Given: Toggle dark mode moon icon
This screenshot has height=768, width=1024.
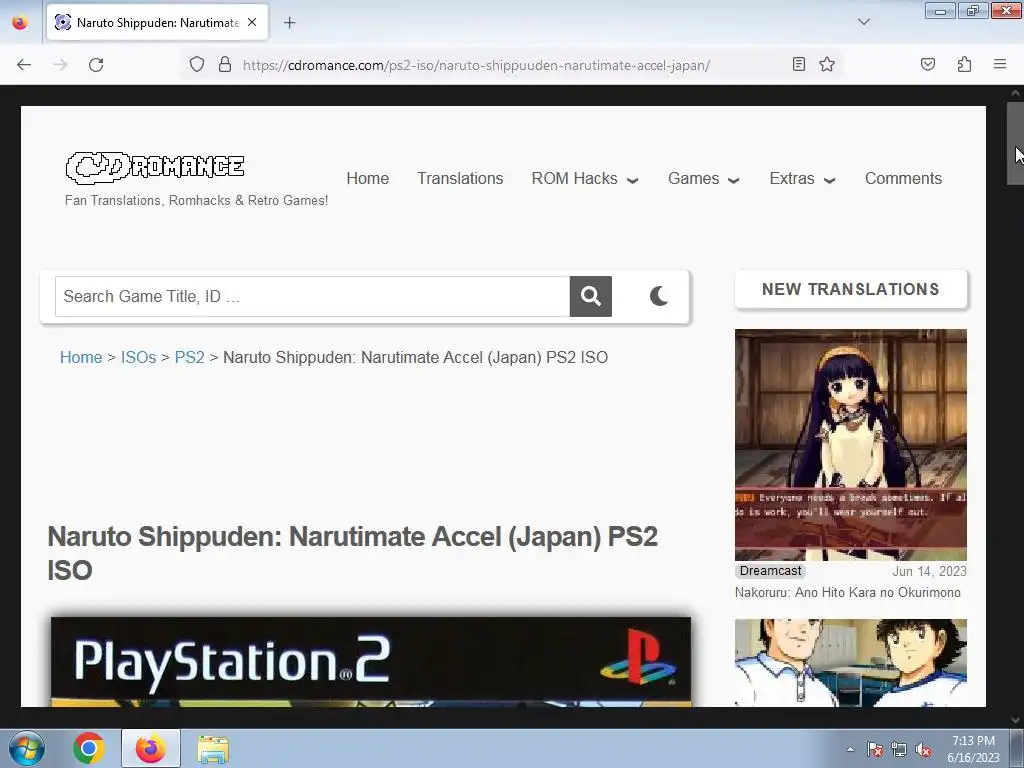Looking at the screenshot, I should coord(659,296).
